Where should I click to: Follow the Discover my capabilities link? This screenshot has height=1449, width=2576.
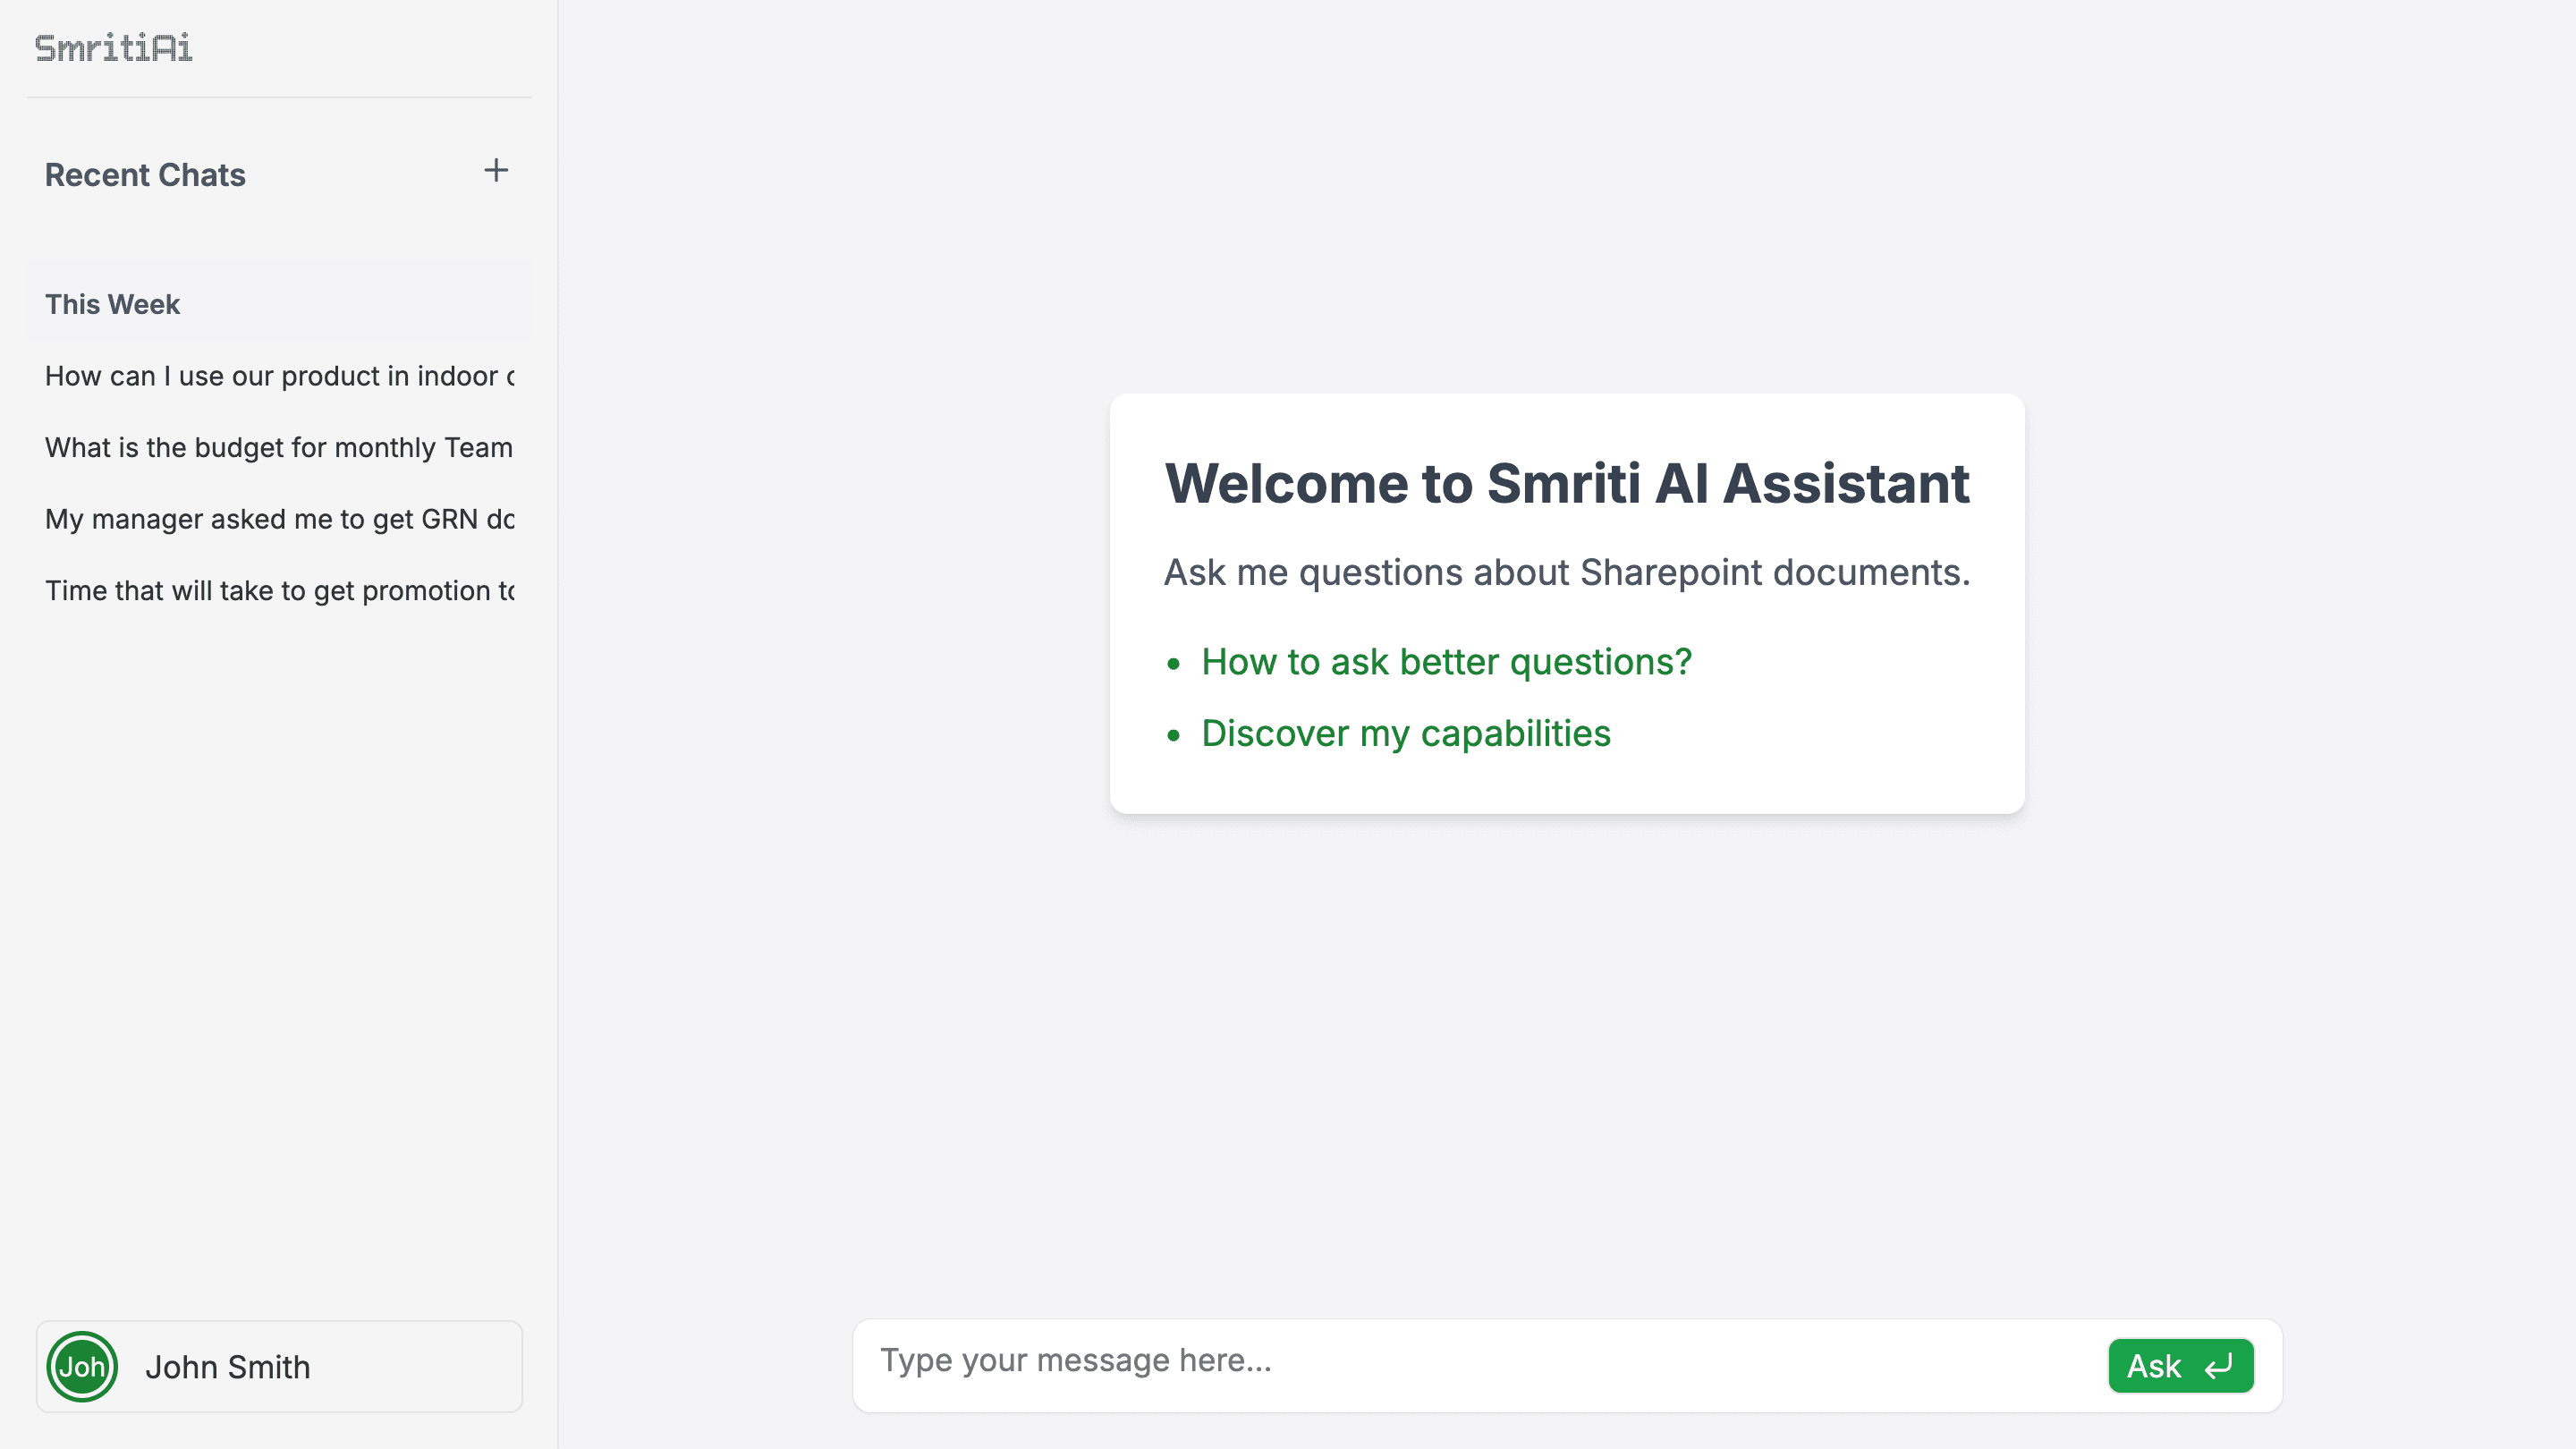[1405, 733]
